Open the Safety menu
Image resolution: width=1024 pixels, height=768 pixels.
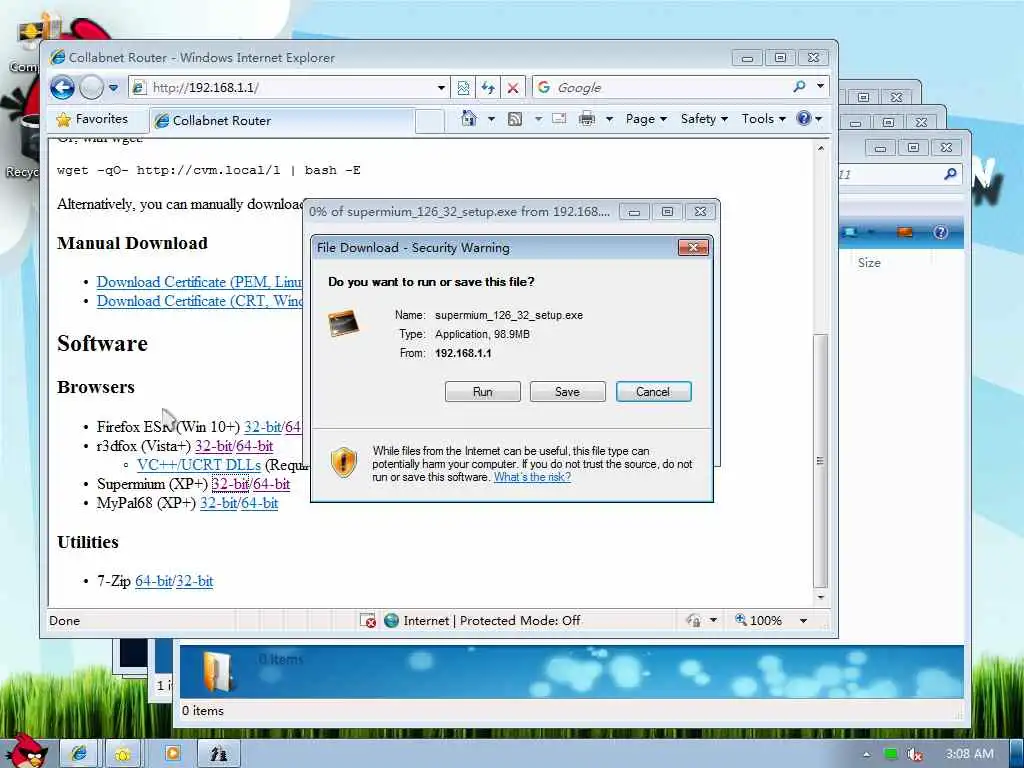coord(704,119)
